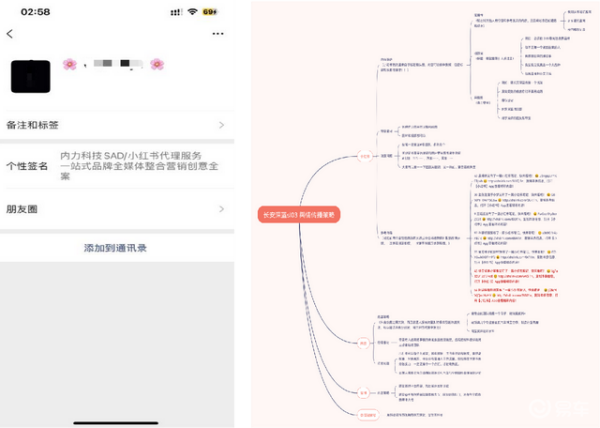Tap the 02:58 clock in status bar
Viewport: 600px width, 428px height.
pyautogui.click(x=35, y=11)
